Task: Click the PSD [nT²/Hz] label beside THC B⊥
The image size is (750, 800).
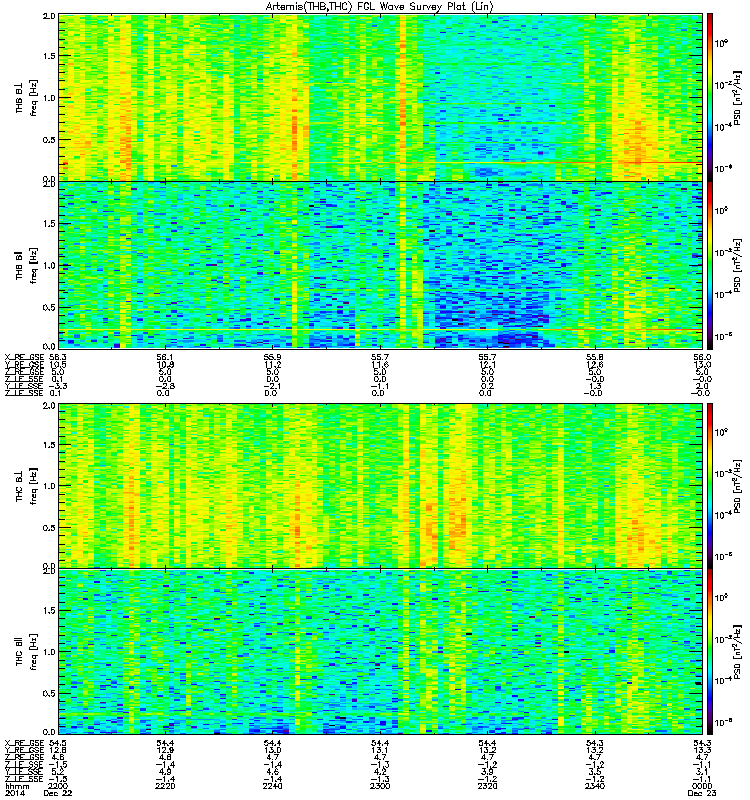Action: pos(737,487)
